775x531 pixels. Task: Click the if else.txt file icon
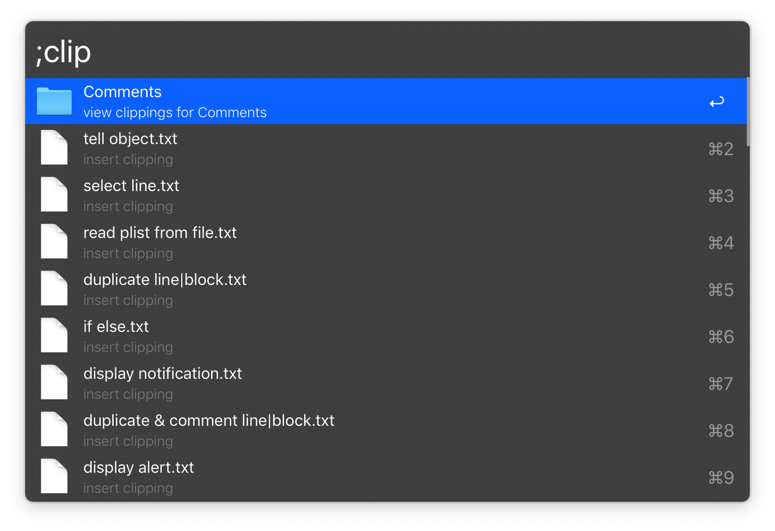click(x=54, y=336)
